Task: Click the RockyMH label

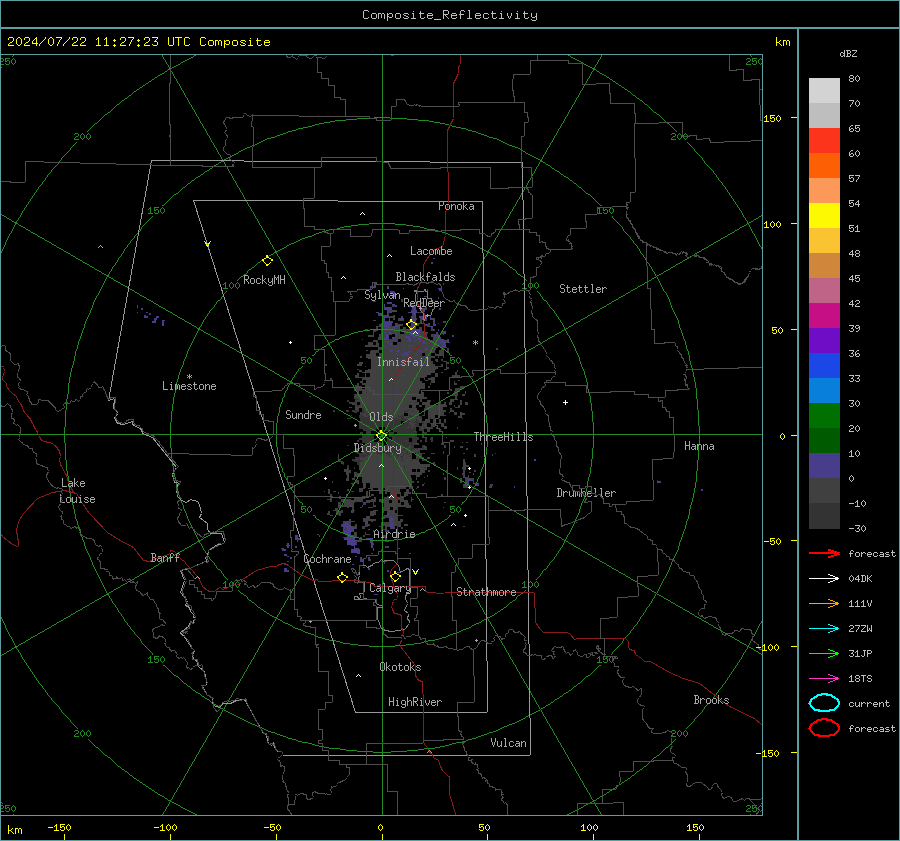Action: click(x=264, y=280)
